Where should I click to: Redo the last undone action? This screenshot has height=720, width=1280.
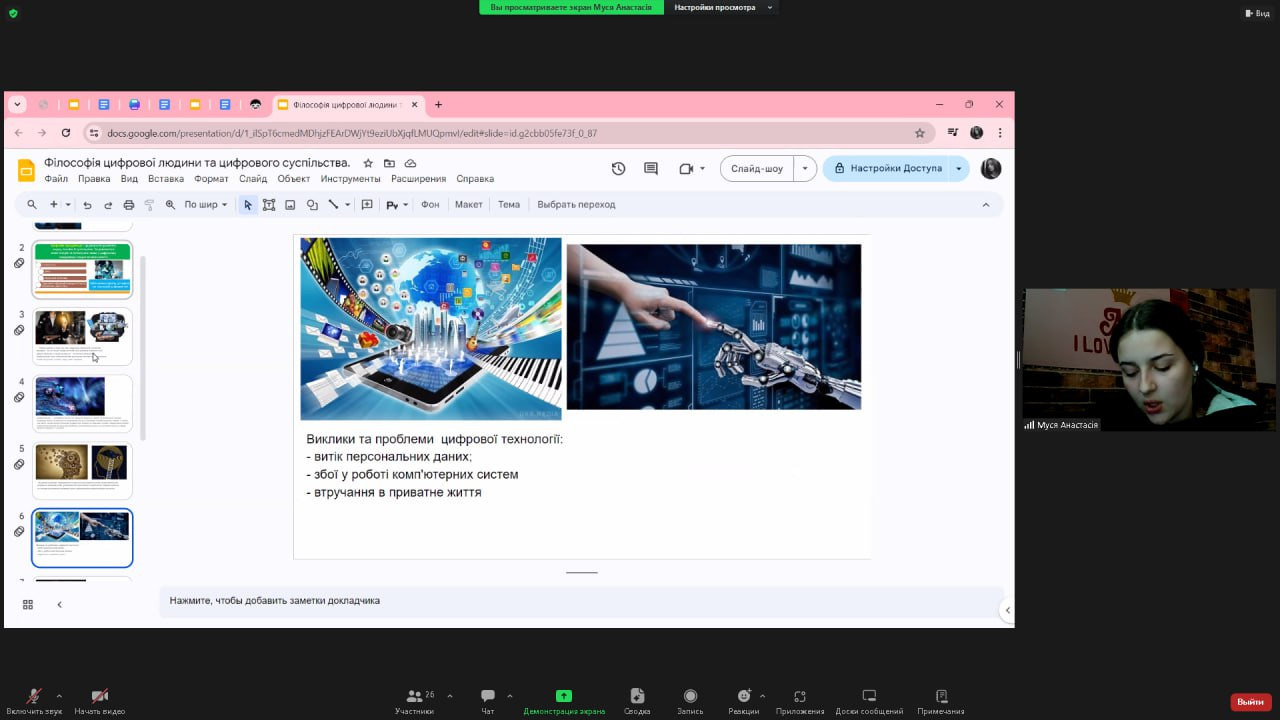(108, 205)
